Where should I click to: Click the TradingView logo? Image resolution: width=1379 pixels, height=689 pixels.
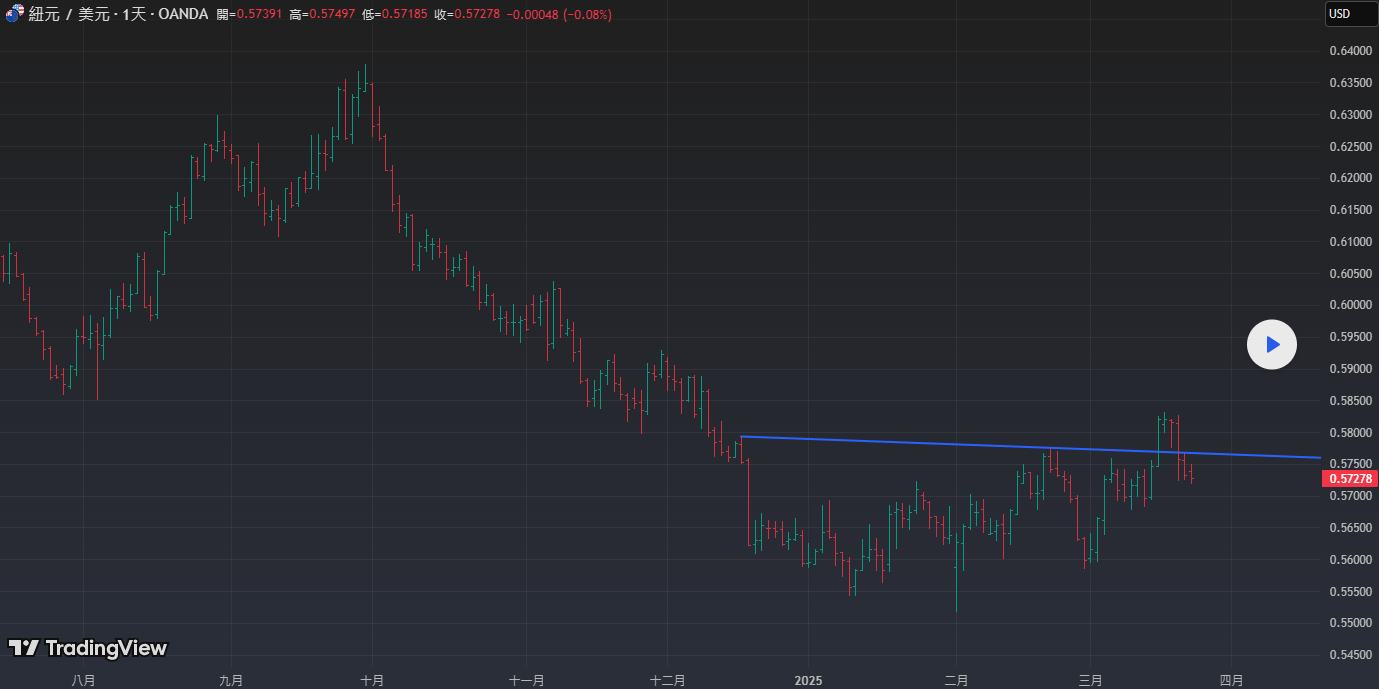point(88,648)
